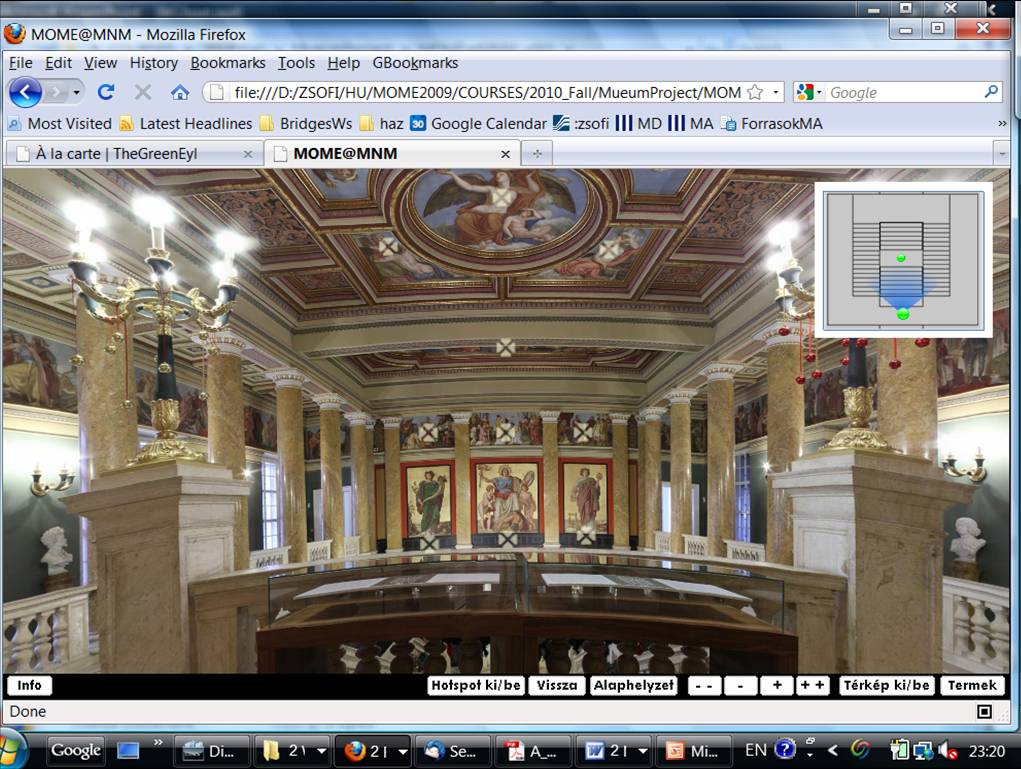Open the frieze hotspot above the left mural

pos(428,432)
